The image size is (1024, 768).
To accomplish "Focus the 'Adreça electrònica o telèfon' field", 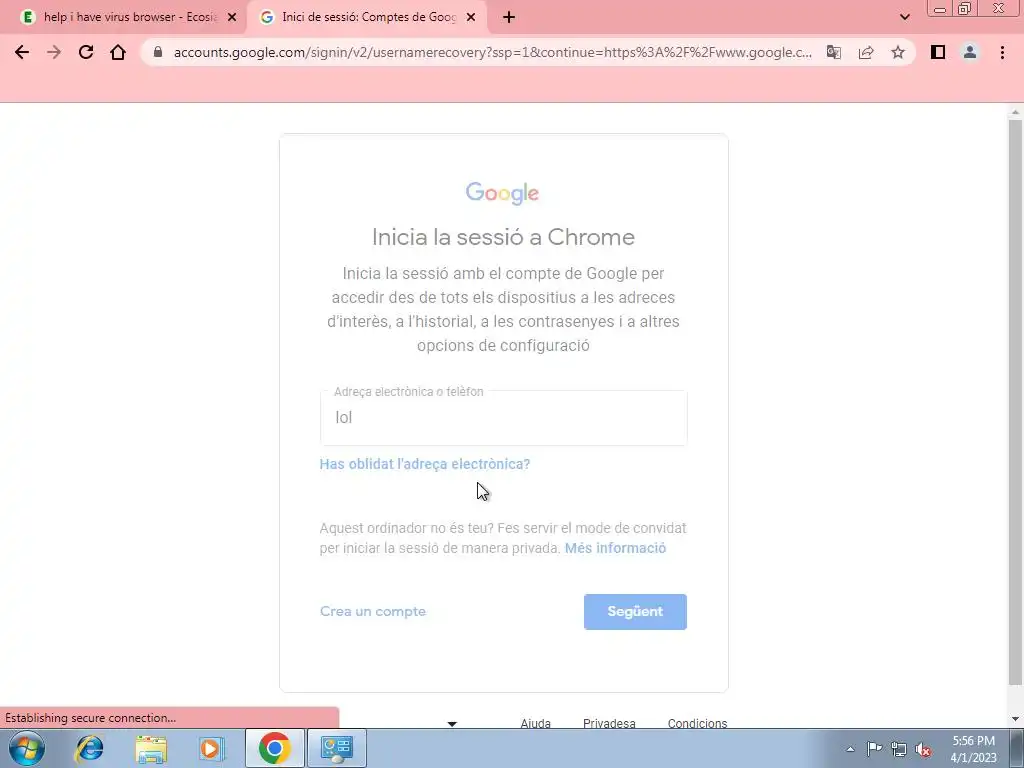I will point(504,418).
